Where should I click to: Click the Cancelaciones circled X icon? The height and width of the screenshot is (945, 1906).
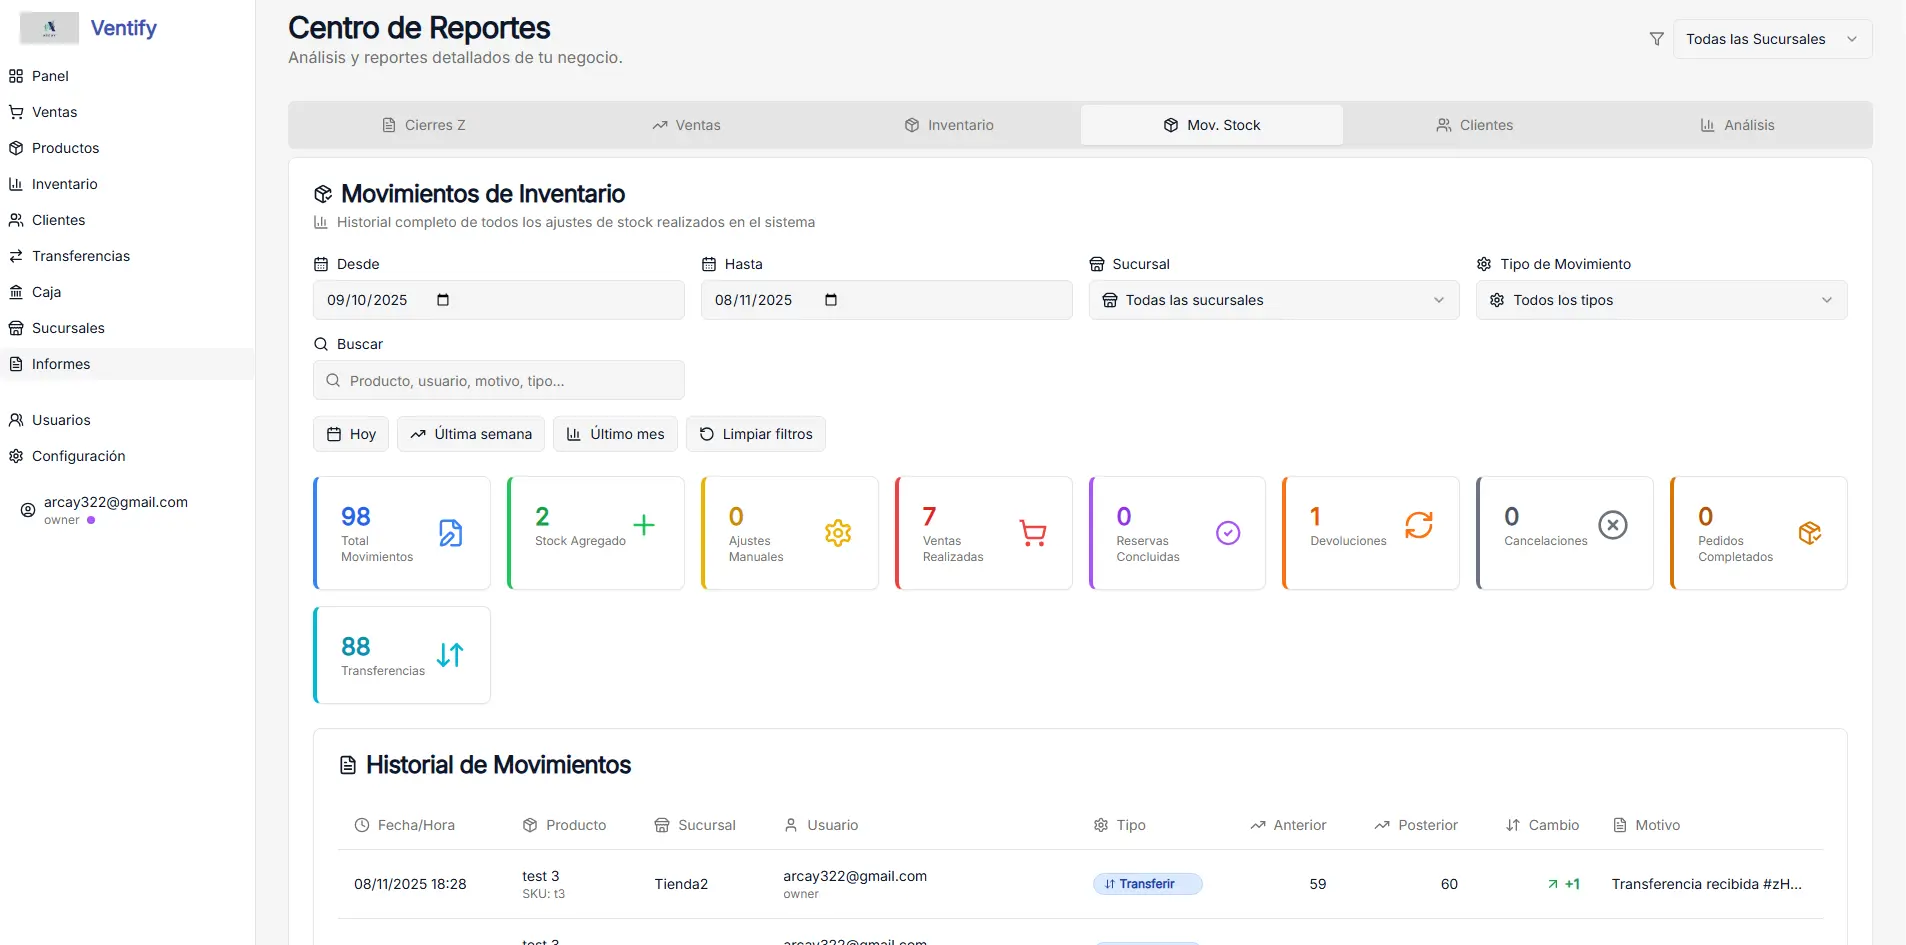[1612, 525]
